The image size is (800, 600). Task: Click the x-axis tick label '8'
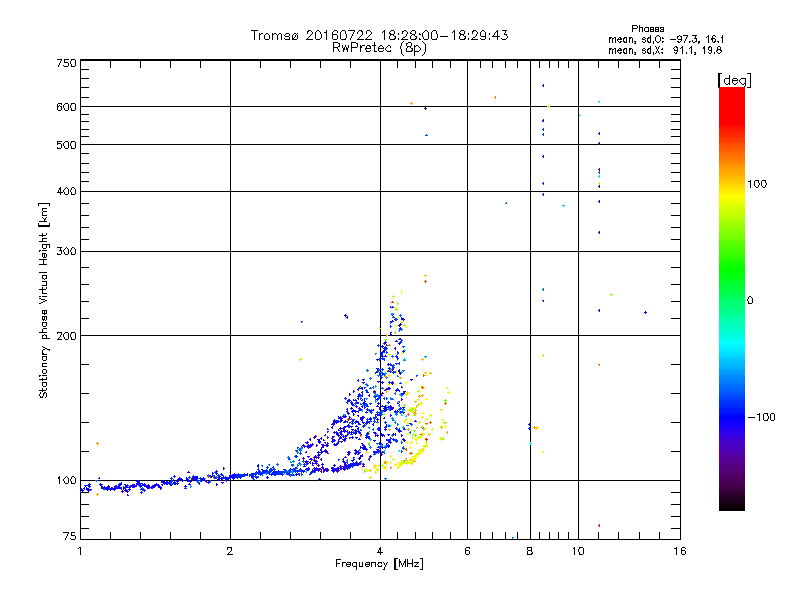click(x=530, y=551)
